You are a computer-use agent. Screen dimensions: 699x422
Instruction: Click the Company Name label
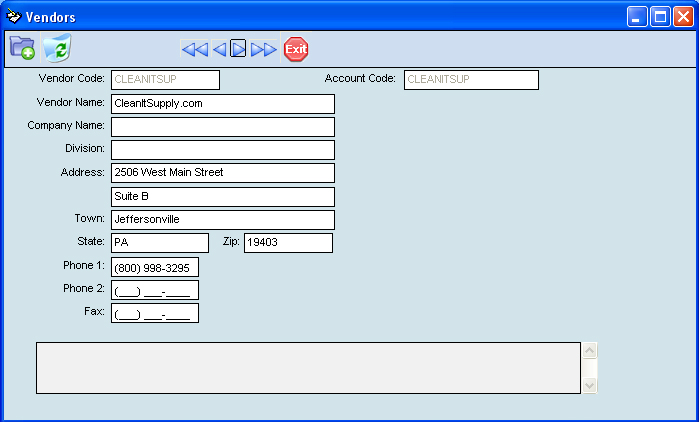coord(66,126)
